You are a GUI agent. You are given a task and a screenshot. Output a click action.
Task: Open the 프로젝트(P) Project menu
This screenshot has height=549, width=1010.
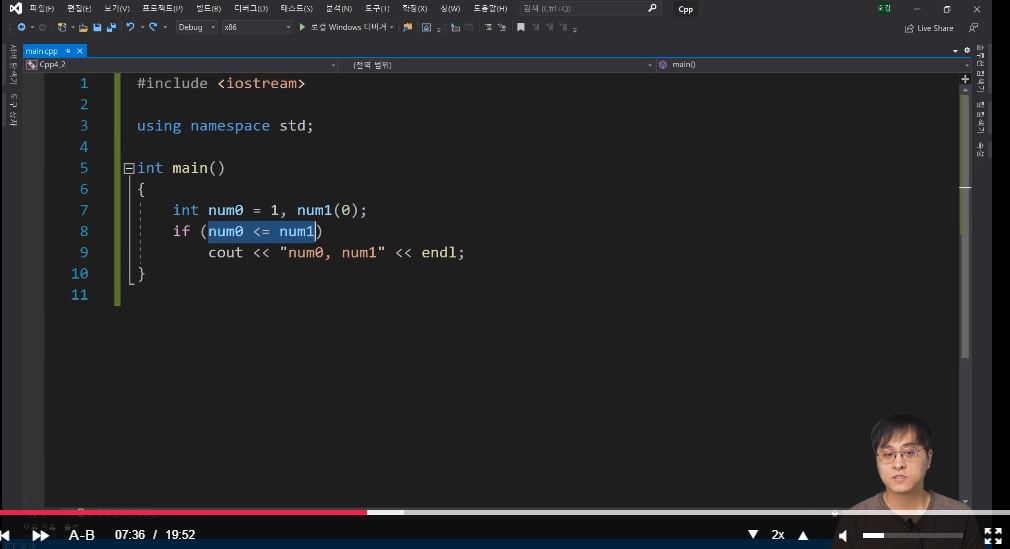pos(162,8)
